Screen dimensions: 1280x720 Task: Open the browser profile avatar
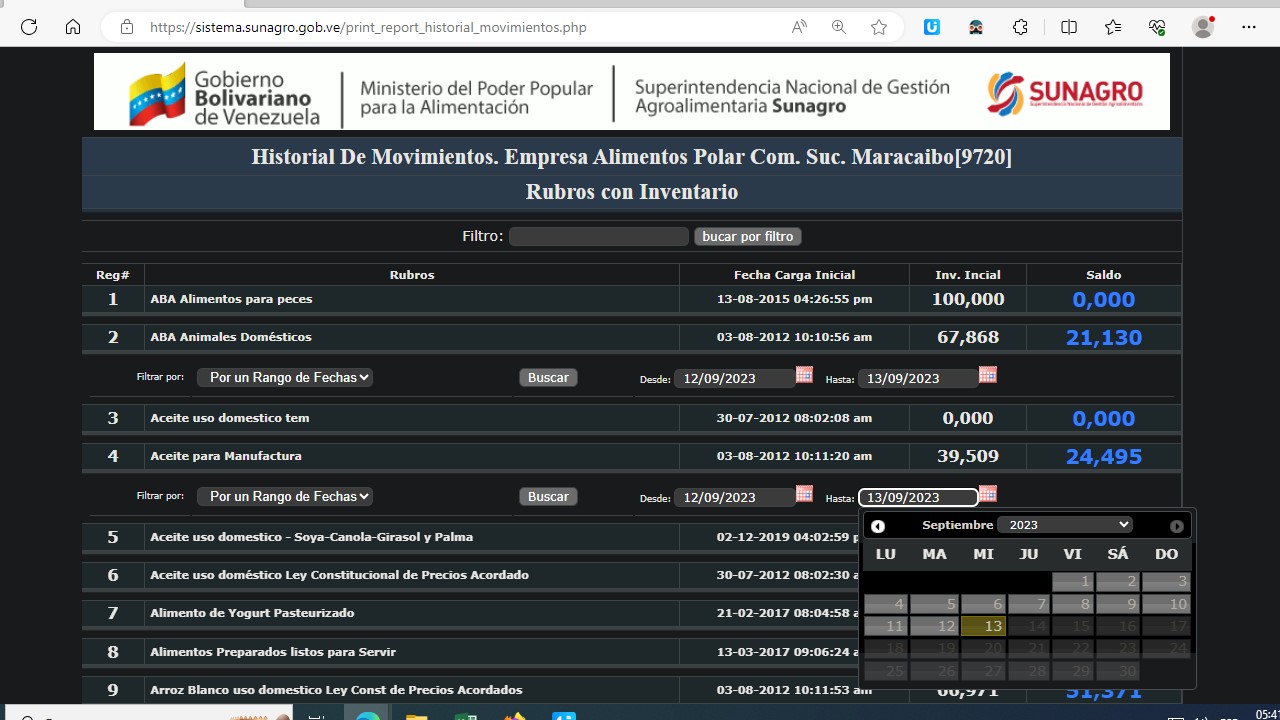(x=1203, y=27)
